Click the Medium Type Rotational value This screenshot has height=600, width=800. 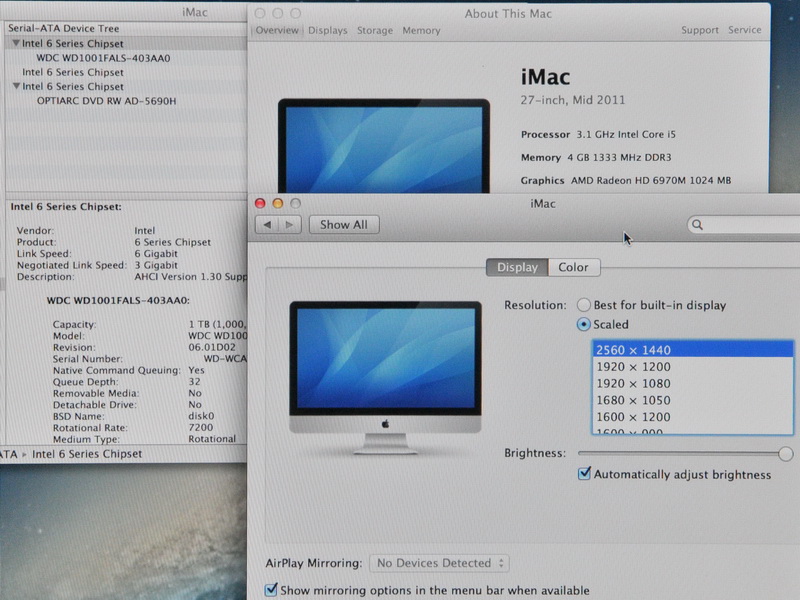point(212,439)
